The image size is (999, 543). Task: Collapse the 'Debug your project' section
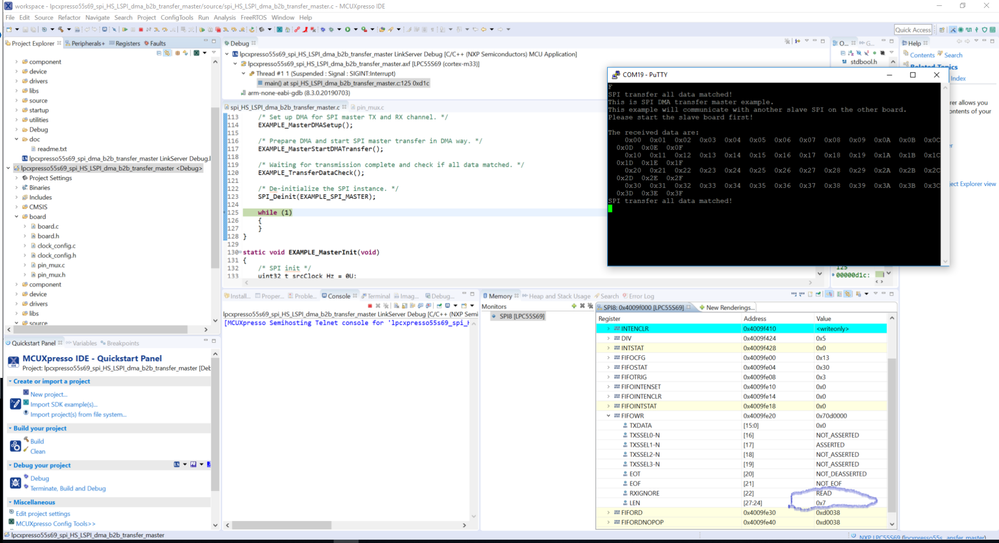(12, 466)
